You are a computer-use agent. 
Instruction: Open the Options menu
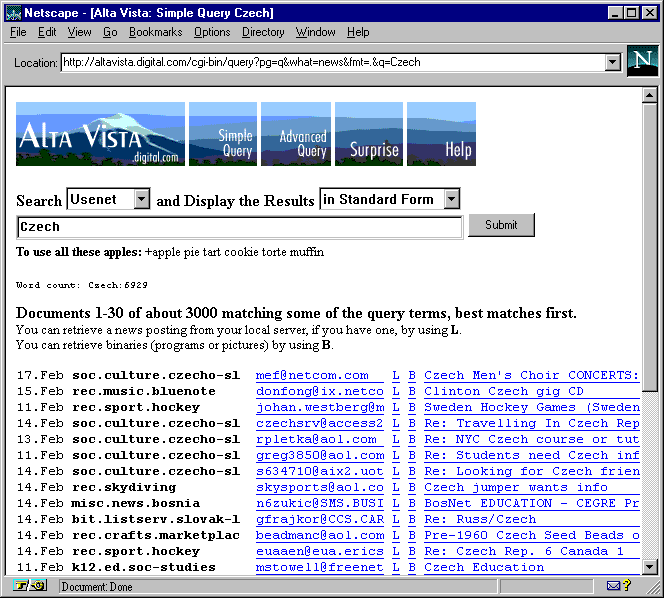[212, 32]
